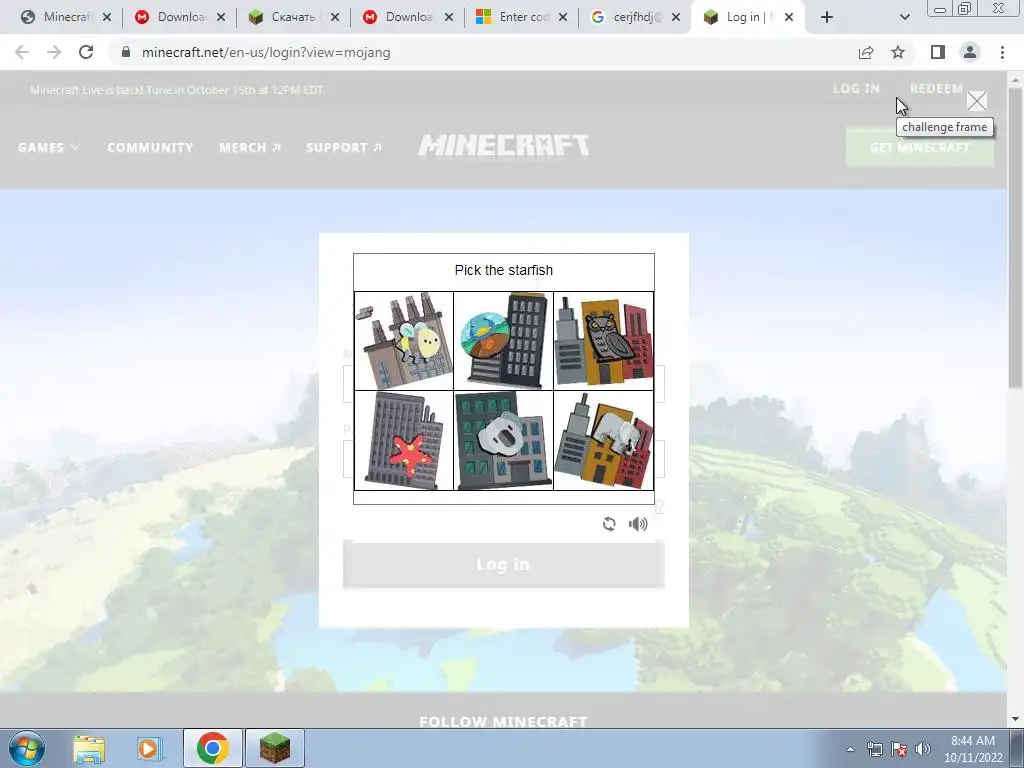Click the Action Center flag icon
The width and height of the screenshot is (1024, 768).
pyautogui.click(x=899, y=749)
